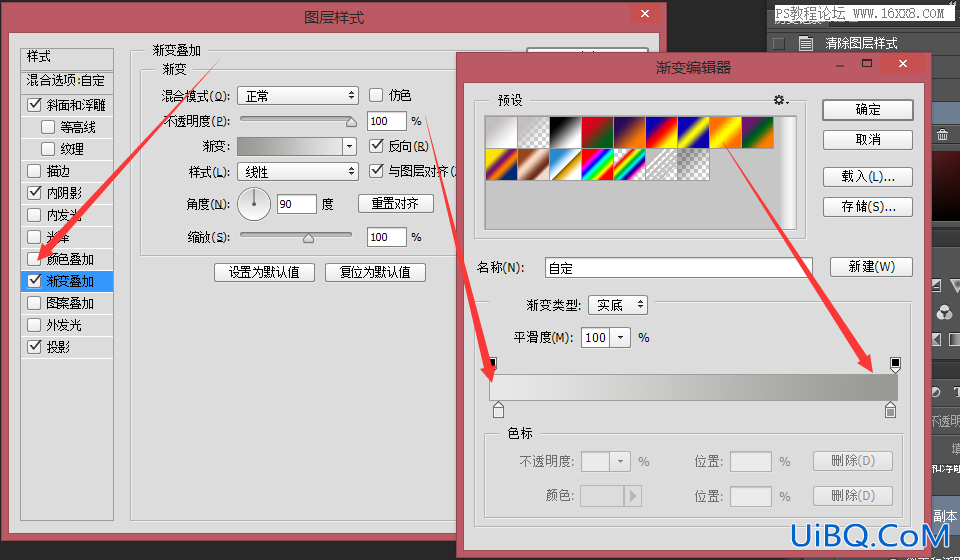Click the 缩放 scale slider track
Screen dimensions: 960x560
[x=296, y=236]
